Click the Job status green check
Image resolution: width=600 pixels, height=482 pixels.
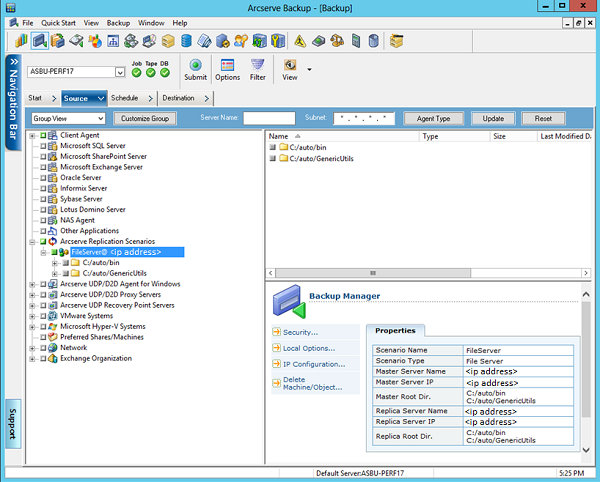(x=136, y=73)
